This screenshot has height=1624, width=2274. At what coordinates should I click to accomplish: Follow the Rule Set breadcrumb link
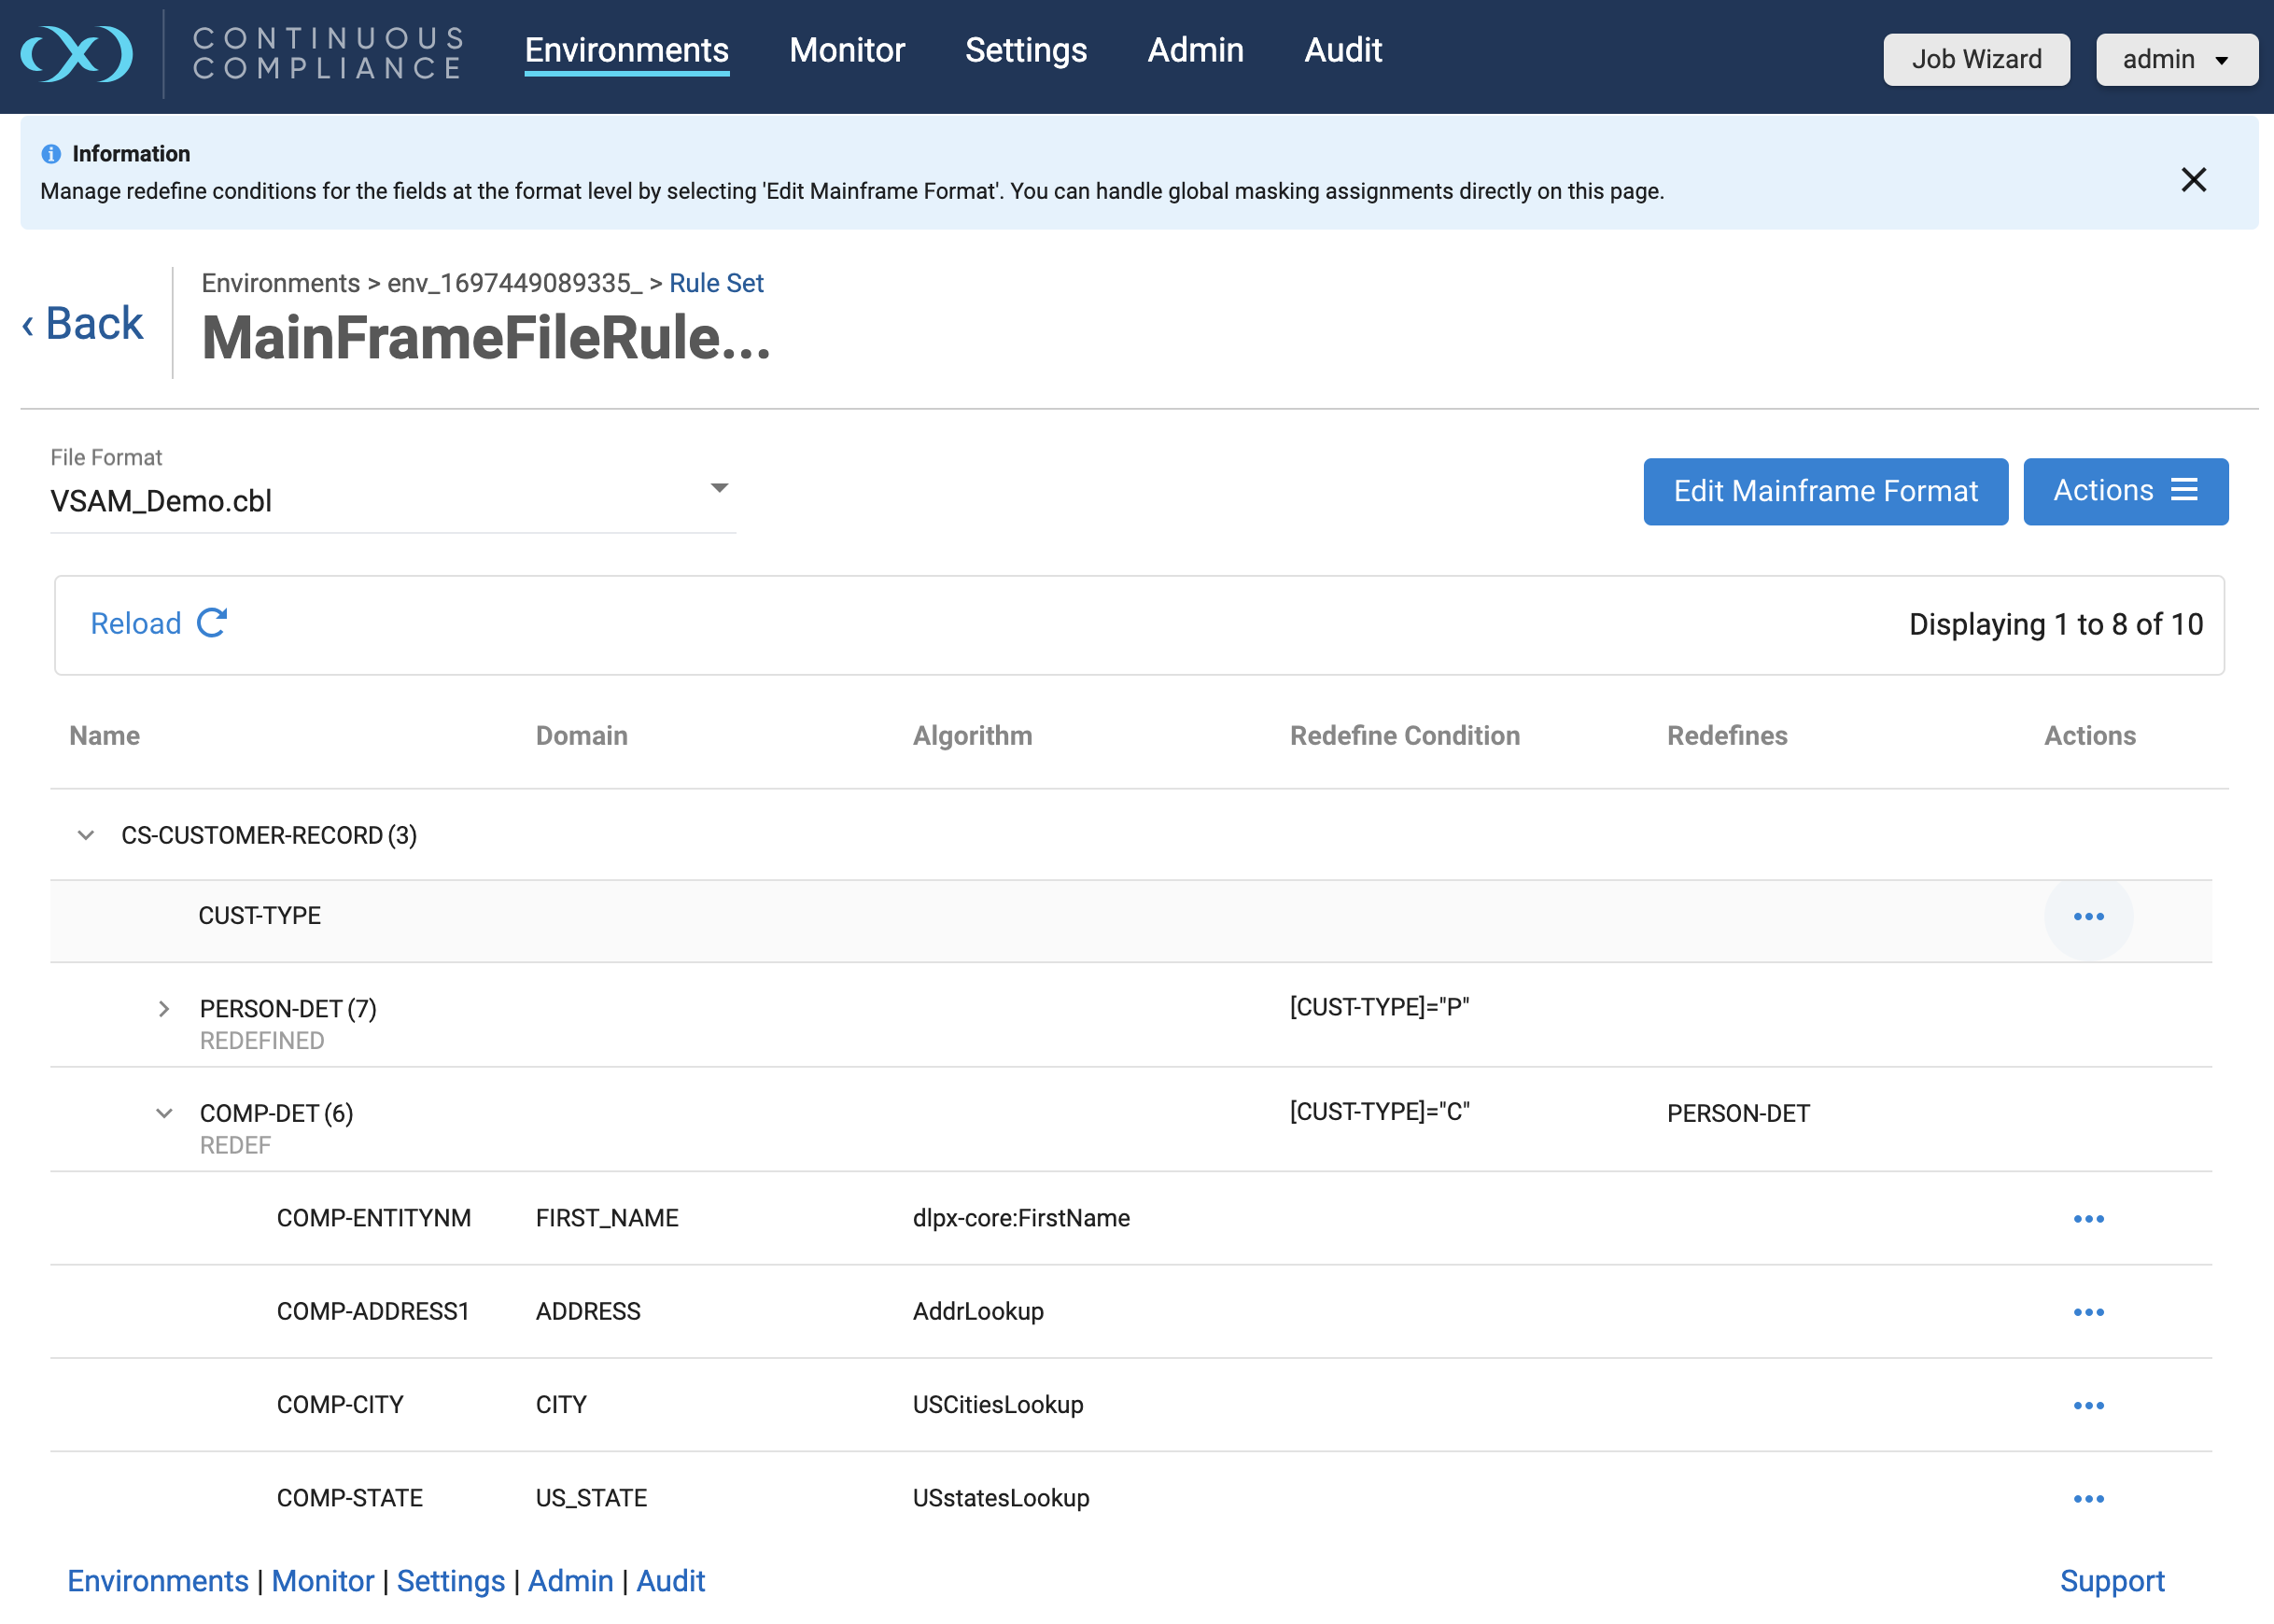[x=716, y=283]
